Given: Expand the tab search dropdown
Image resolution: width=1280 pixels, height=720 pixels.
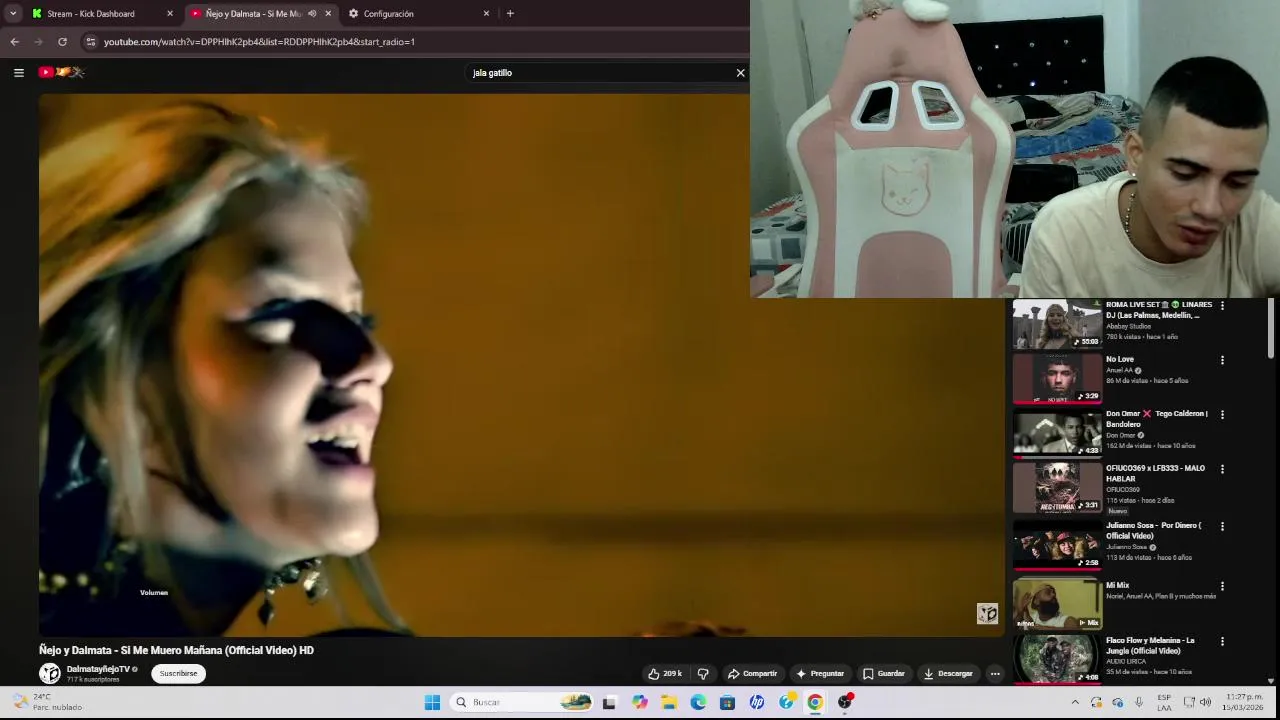Looking at the screenshot, I should (13, 14).
